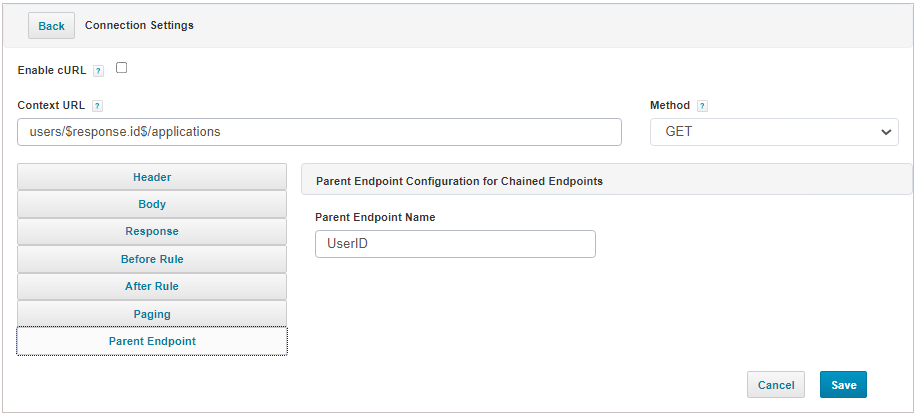Click the Connection Settings title text

(139, 25)
